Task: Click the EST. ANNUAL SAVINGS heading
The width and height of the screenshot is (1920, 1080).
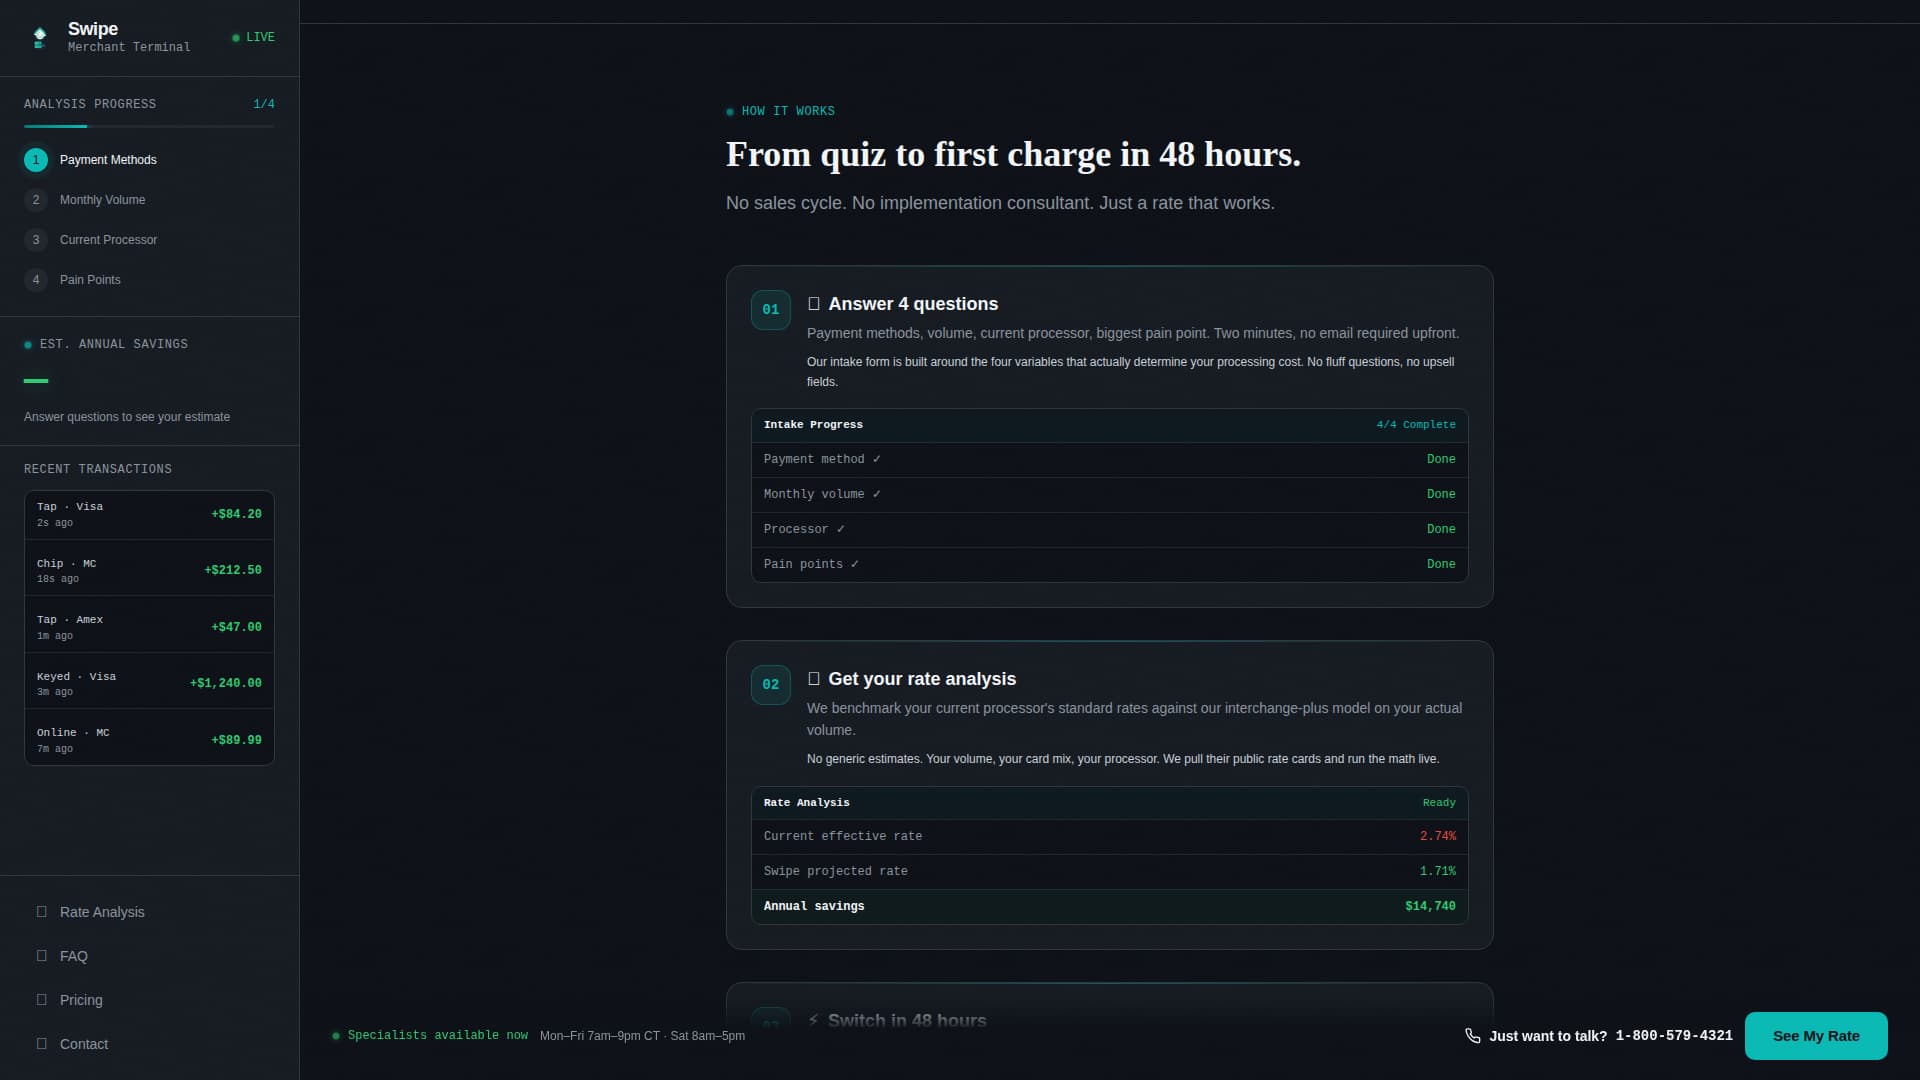Action: (114, 344)
